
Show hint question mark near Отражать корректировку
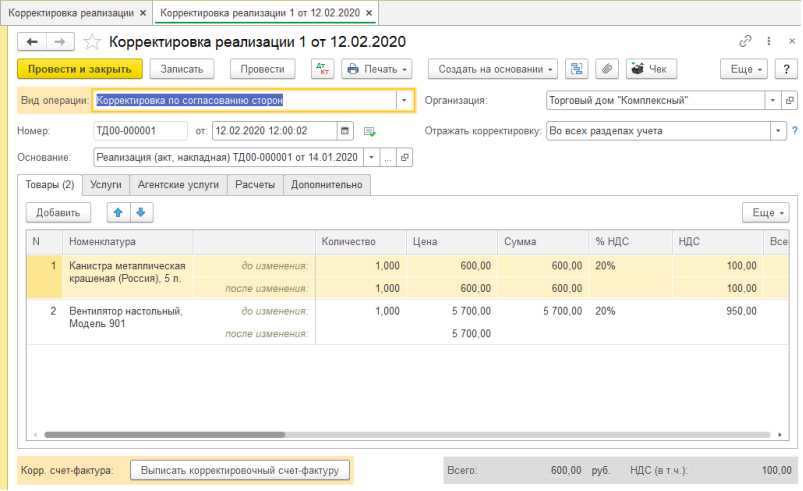[x=795, y=131]
